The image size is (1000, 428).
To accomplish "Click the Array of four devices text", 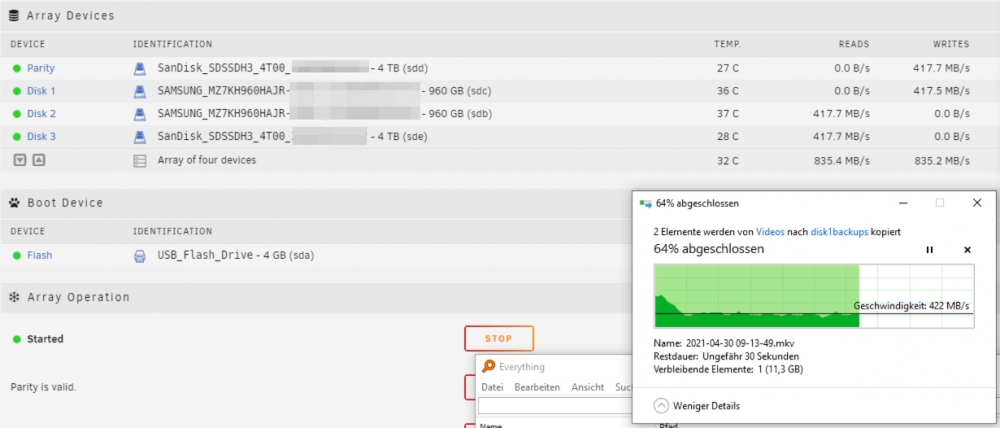I will click(x=207, y=160).
